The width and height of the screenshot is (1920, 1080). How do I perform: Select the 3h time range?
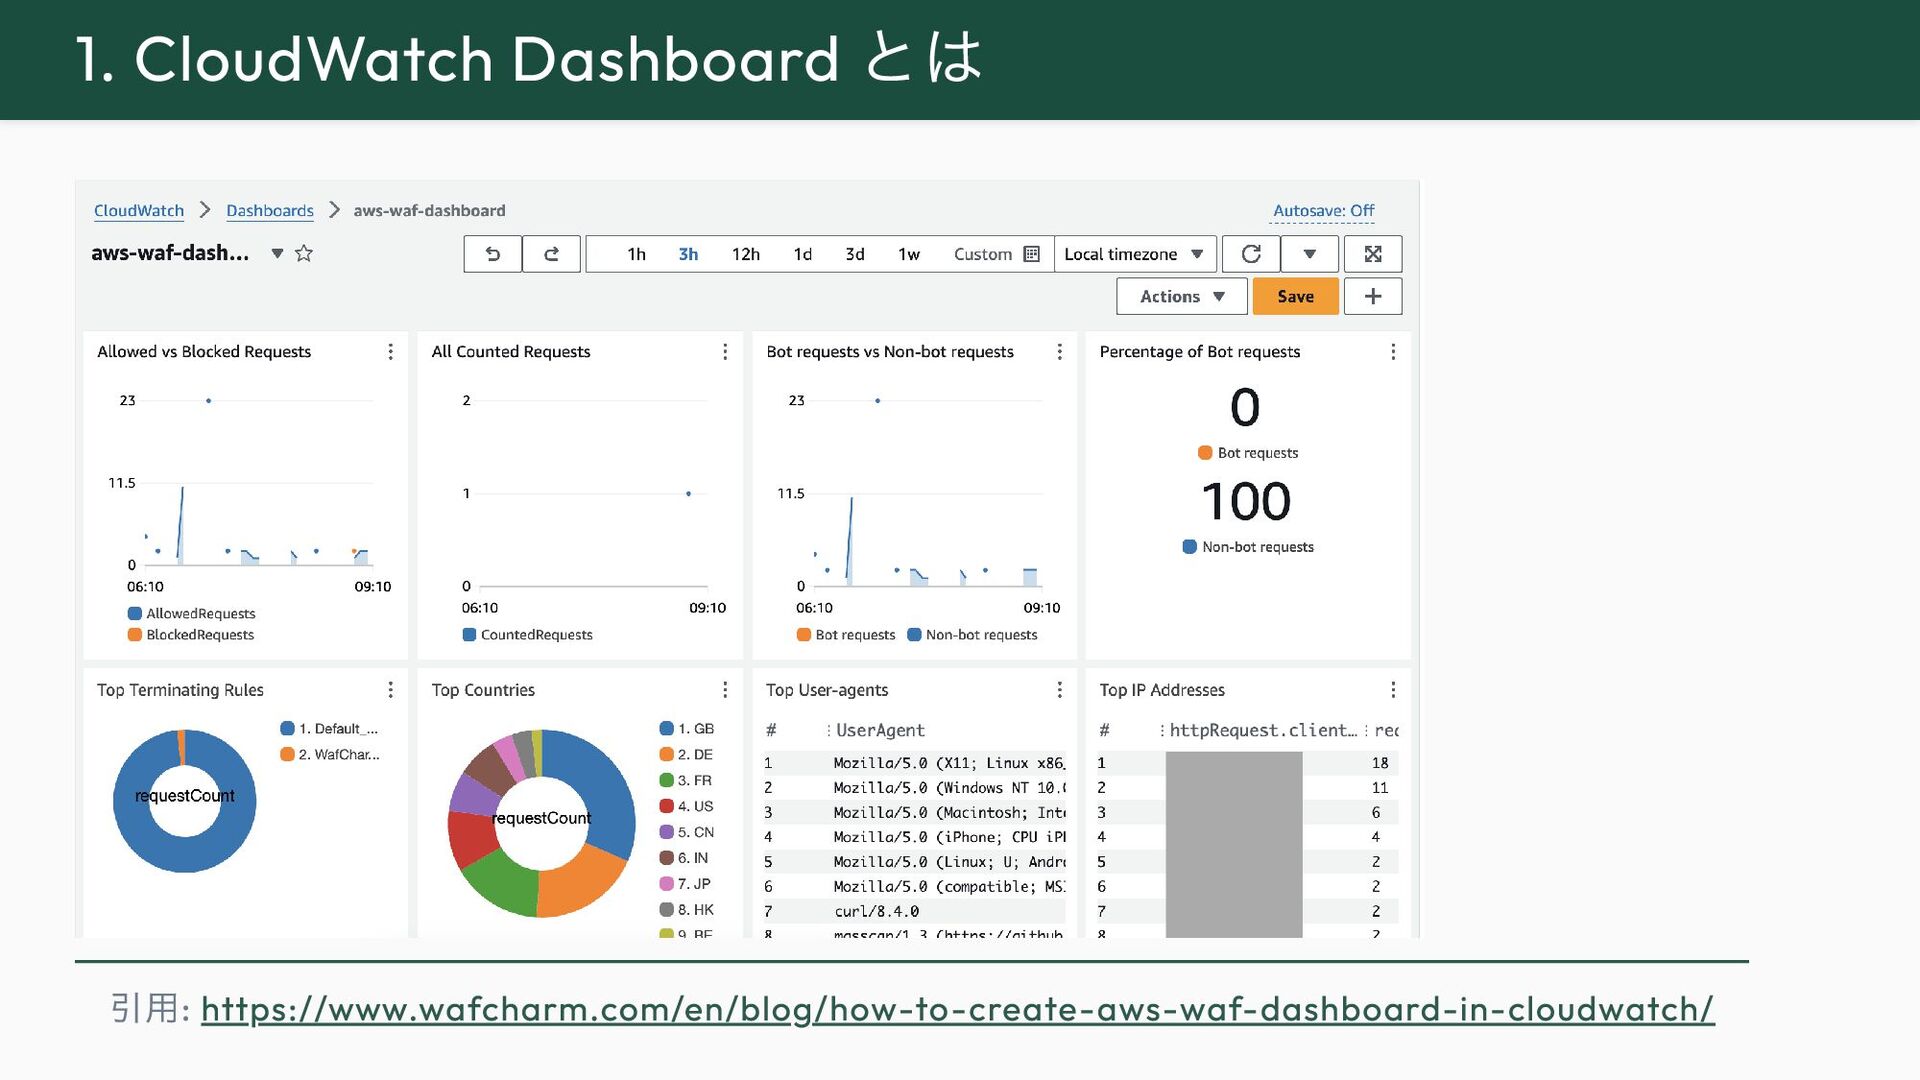688,254
